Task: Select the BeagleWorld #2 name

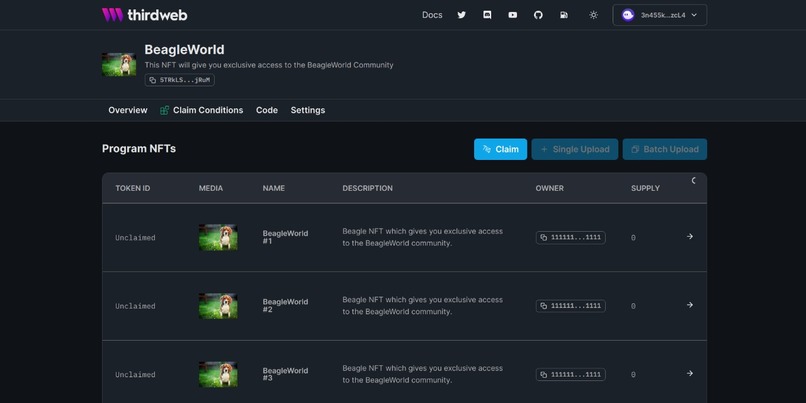Action: click(x=285, y=305)
